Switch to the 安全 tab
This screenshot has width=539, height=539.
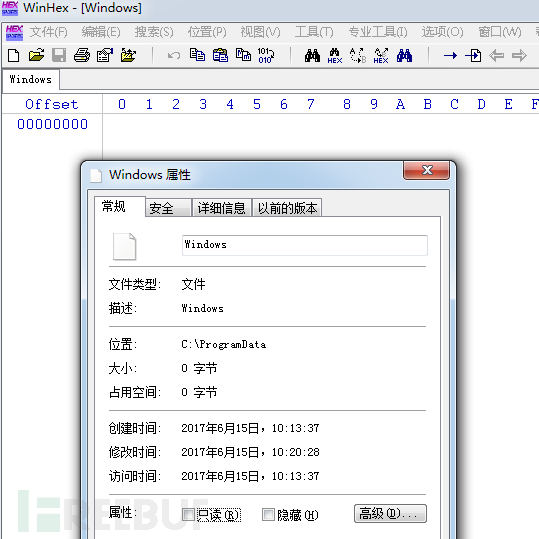tap(168, 208)
